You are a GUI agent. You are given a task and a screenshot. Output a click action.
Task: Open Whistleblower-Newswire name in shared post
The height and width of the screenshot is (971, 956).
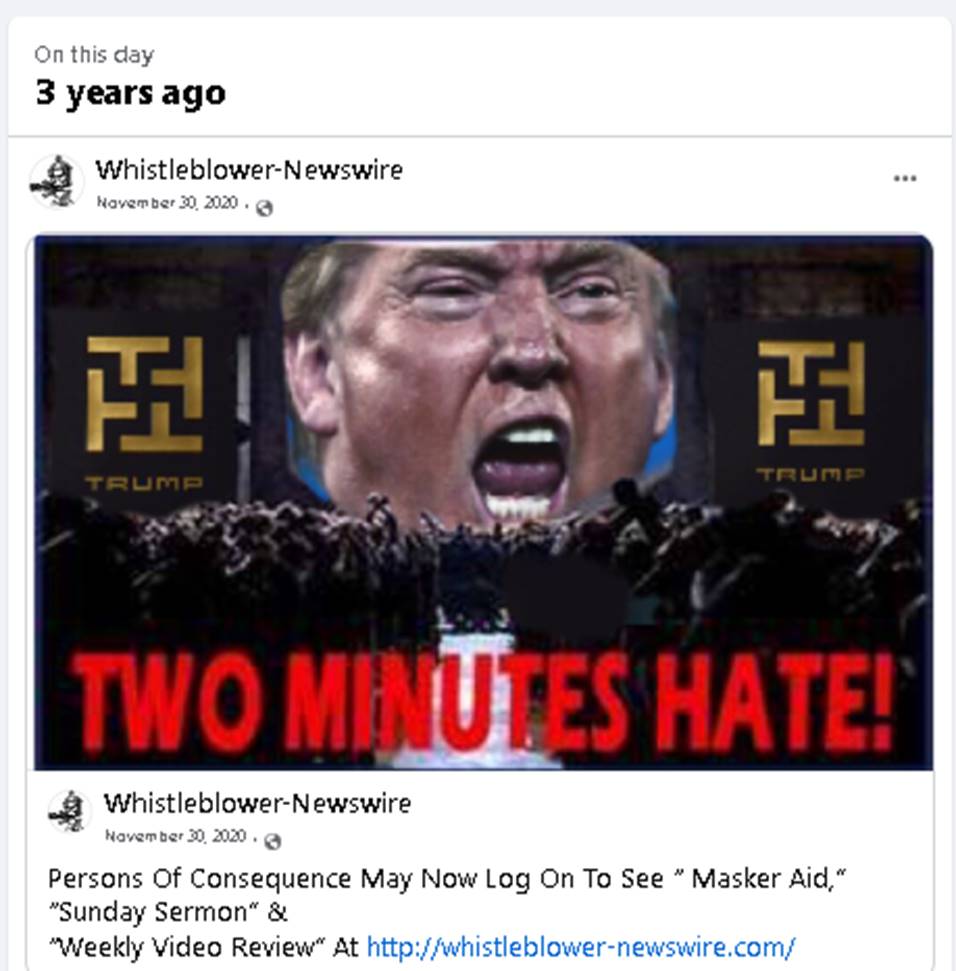tap(258, 803)
